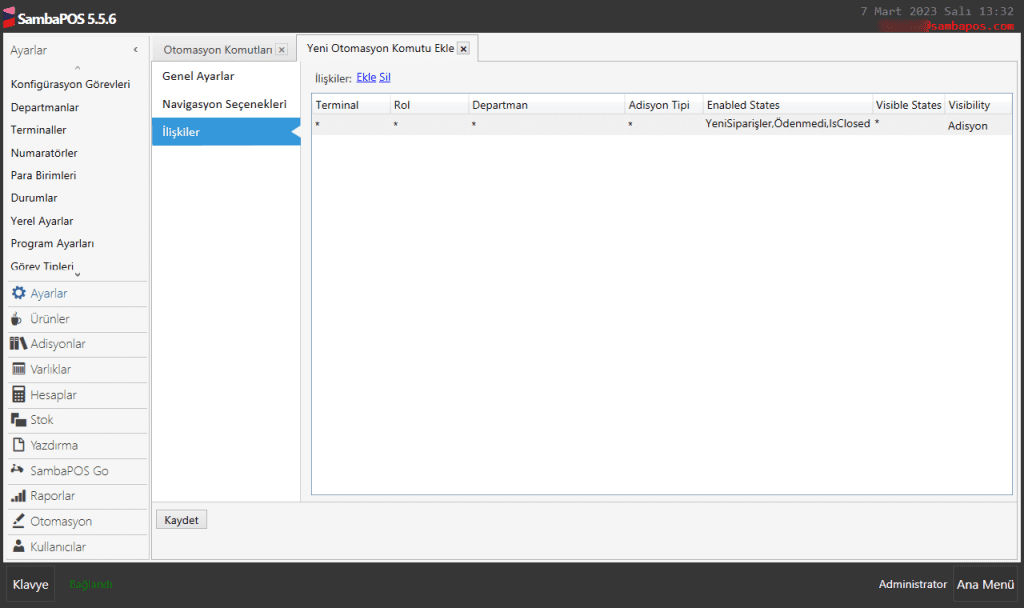
Task: Open Raporlar bar chart icon
Action: click(x=18, y=496)
